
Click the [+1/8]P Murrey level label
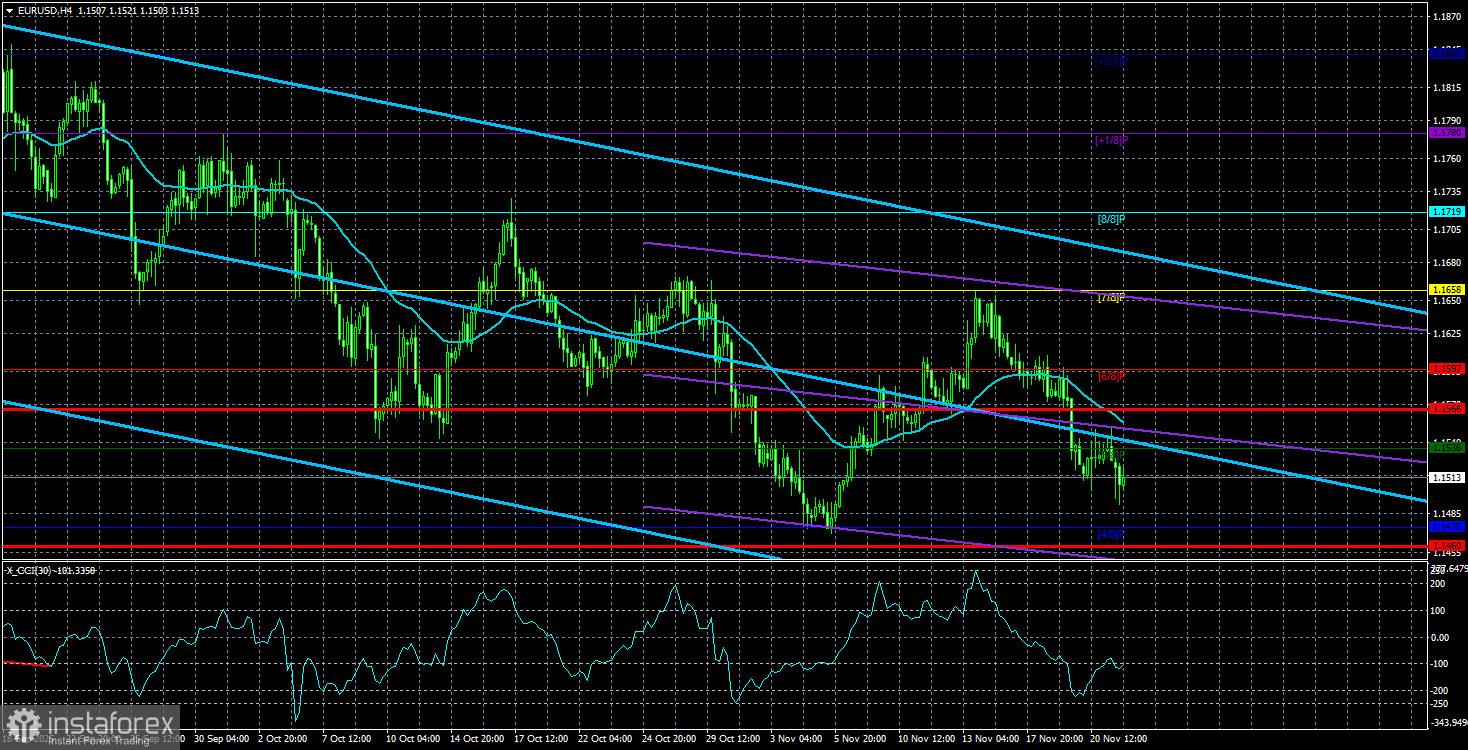tap(1110, 141)
